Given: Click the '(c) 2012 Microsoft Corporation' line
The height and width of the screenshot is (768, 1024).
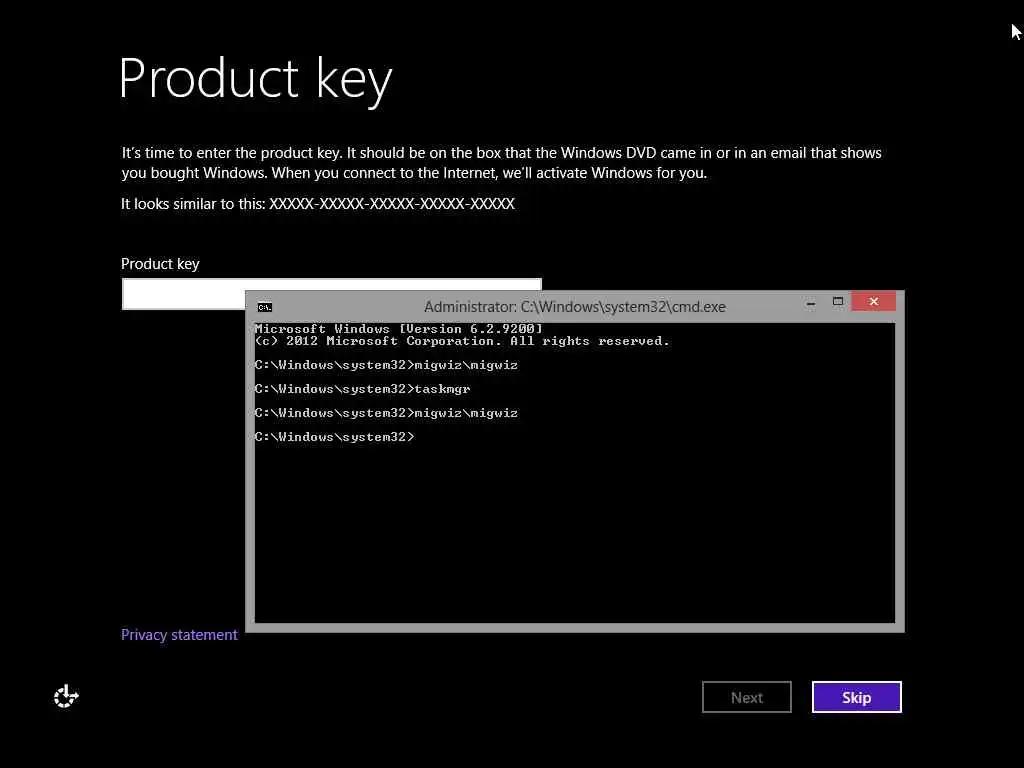Looking at the screenshot, I should click(462, 341).
